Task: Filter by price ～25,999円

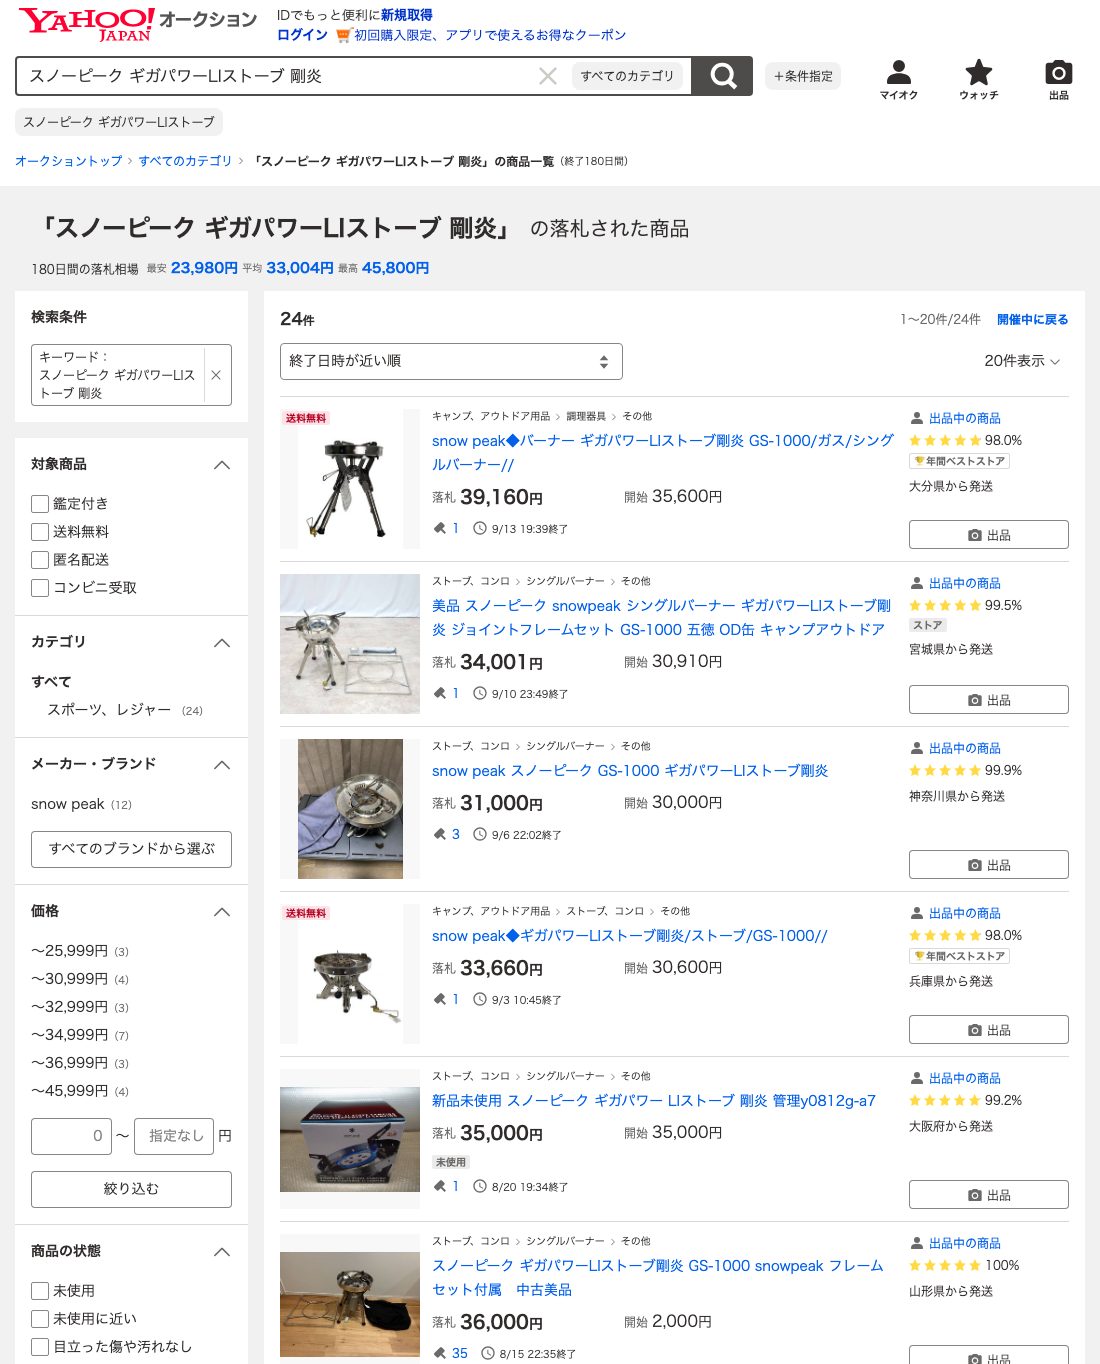Action: click(x=70, y=951)
